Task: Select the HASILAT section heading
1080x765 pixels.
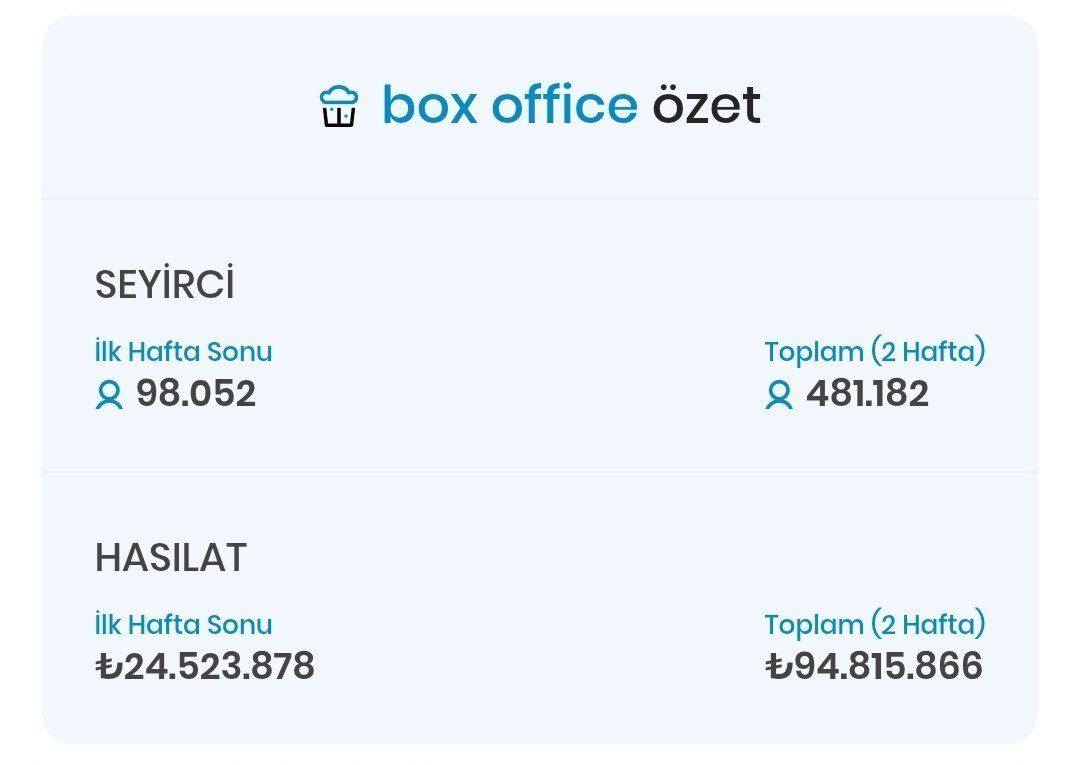Action: 170,558
